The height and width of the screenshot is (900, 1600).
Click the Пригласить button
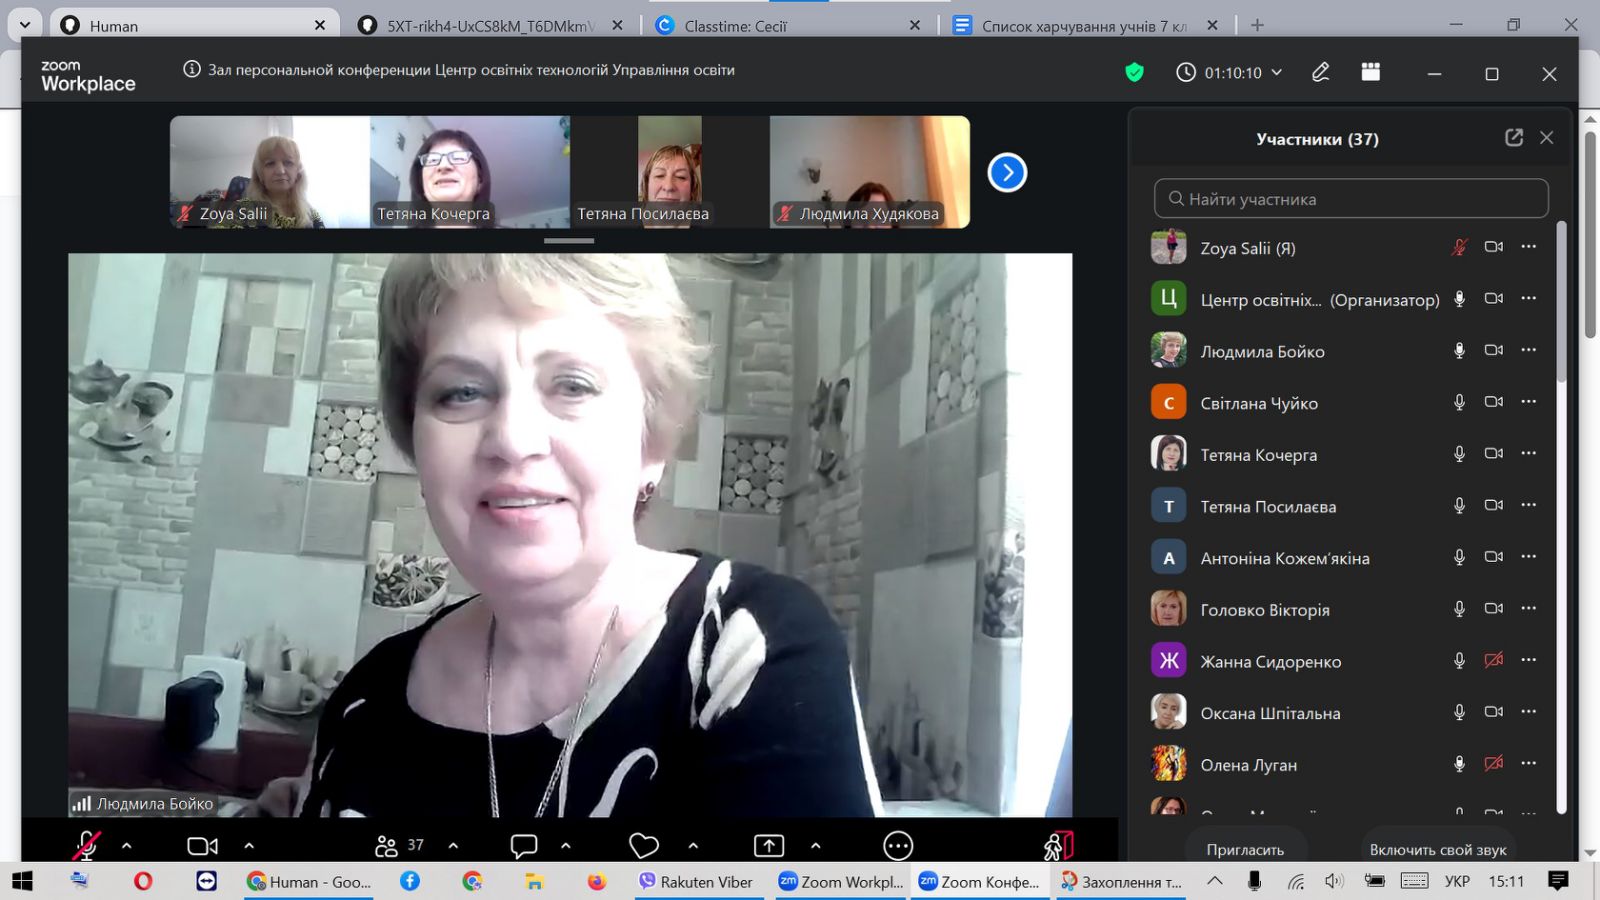pos(1244,849)
